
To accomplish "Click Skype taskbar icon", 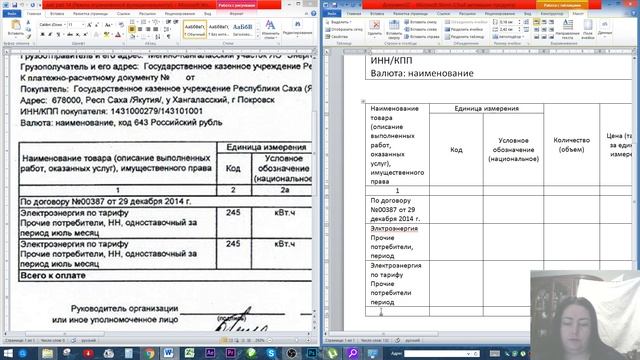I will (271, 353).
